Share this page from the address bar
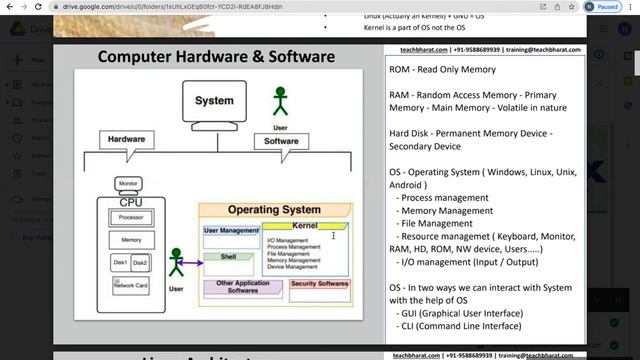 (557, 7)
